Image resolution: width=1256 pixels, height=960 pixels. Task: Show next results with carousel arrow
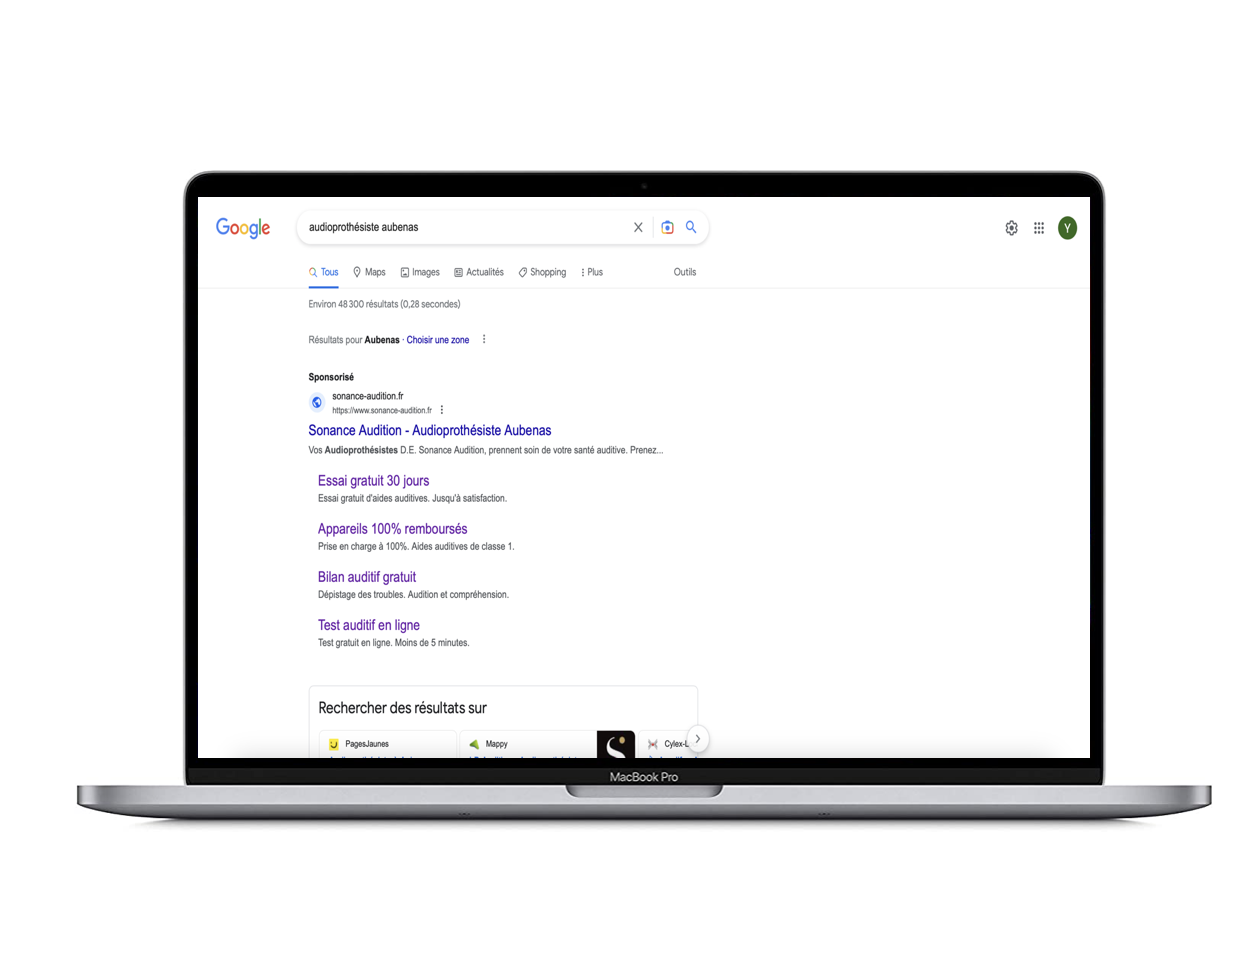coord(697,739)
